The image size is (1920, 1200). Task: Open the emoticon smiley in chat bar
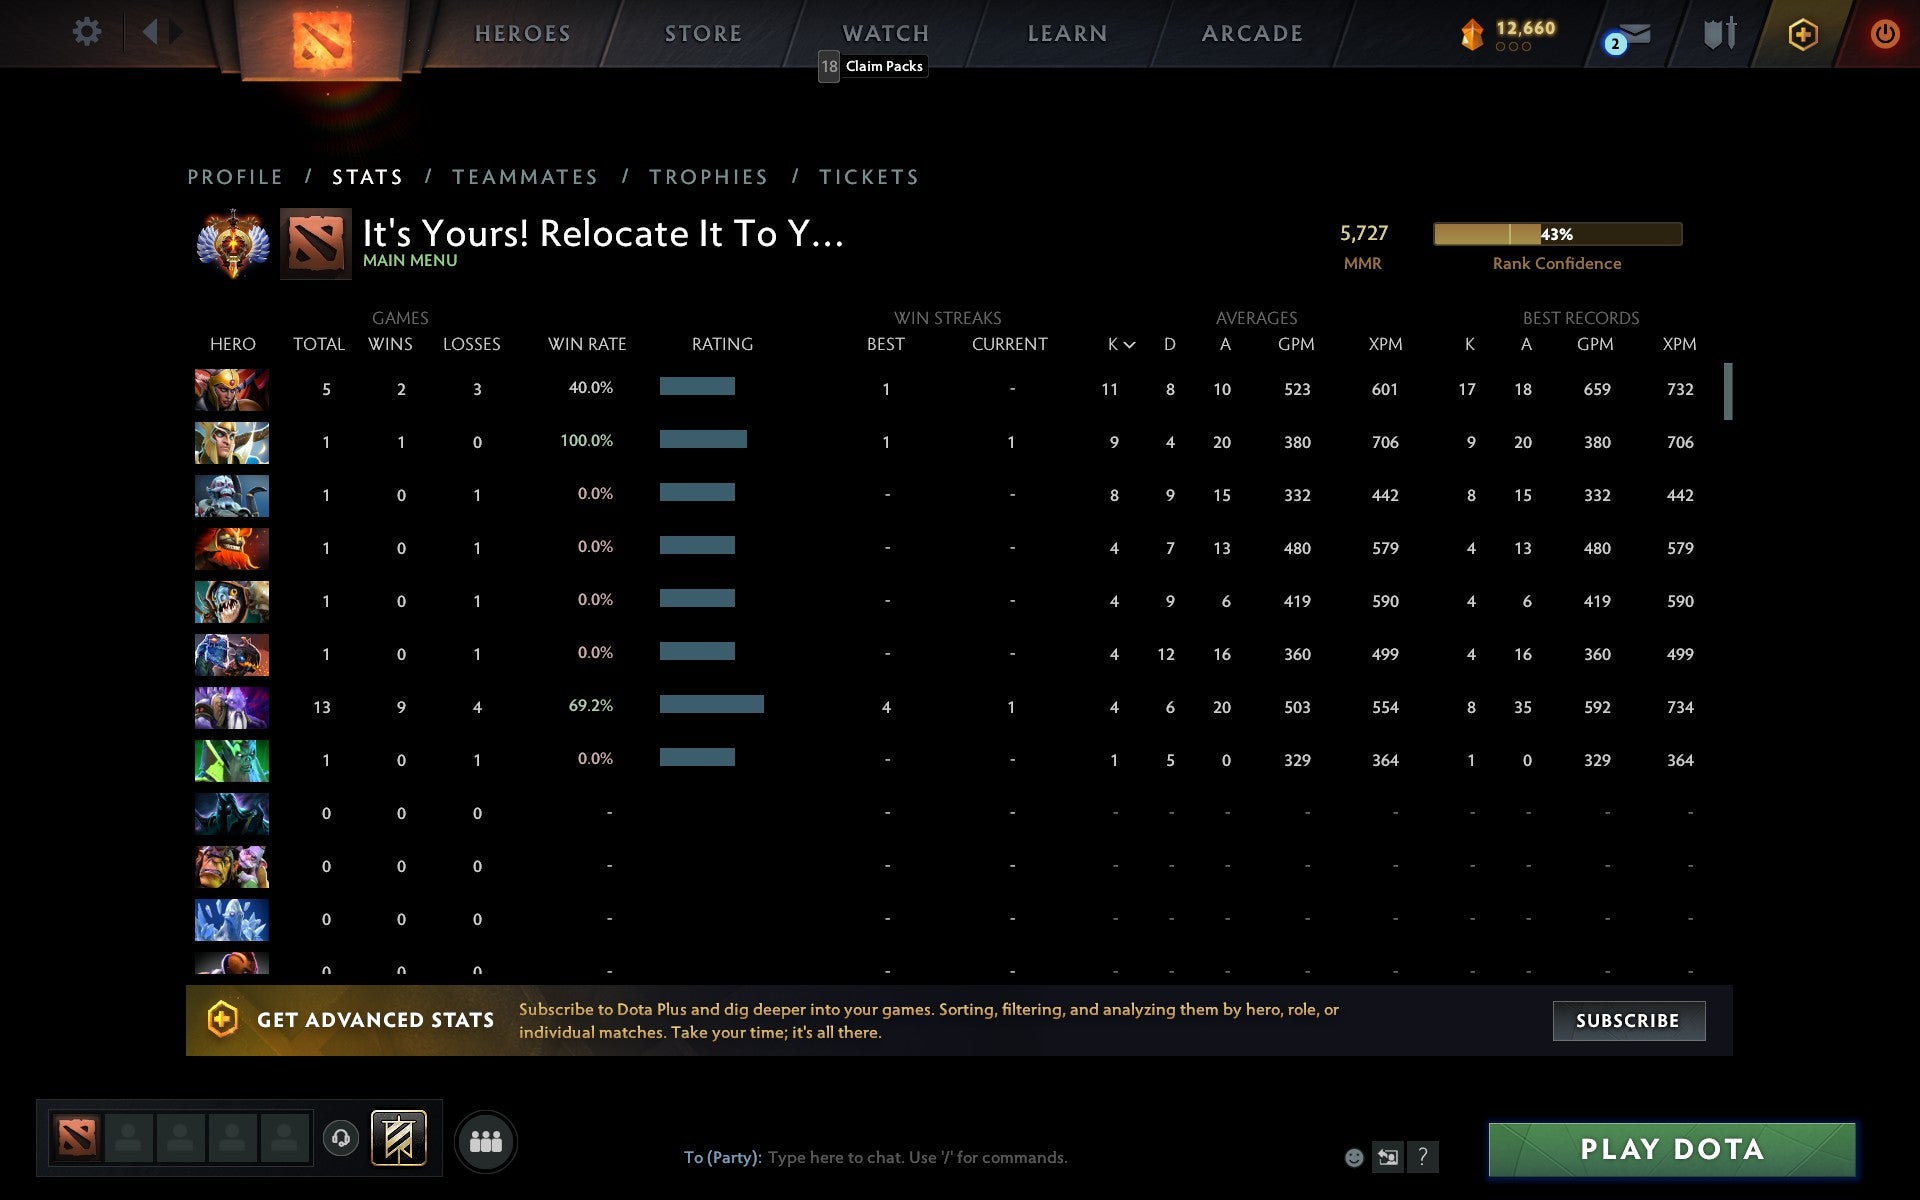(1354, 1157)
